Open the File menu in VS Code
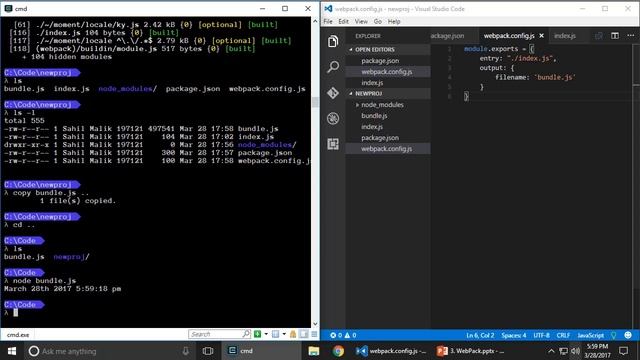 click(328, 22)
